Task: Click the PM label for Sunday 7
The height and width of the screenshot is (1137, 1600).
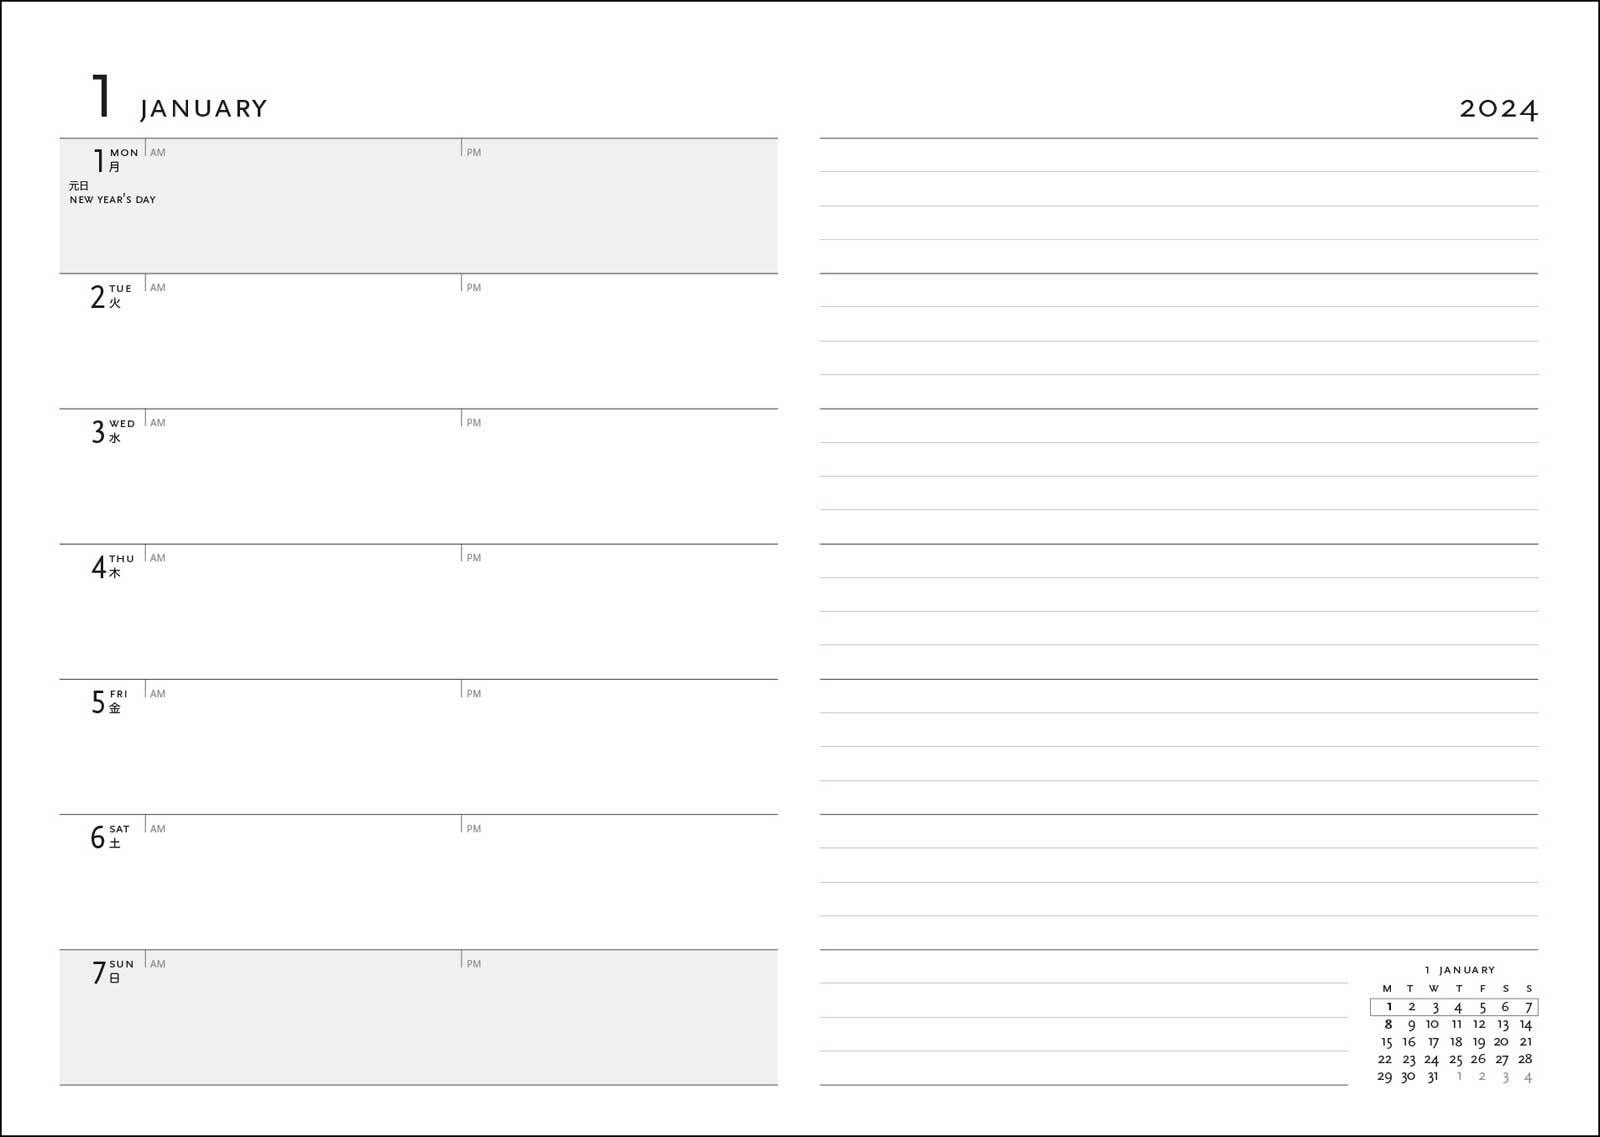Action: (x=474, y=964)
